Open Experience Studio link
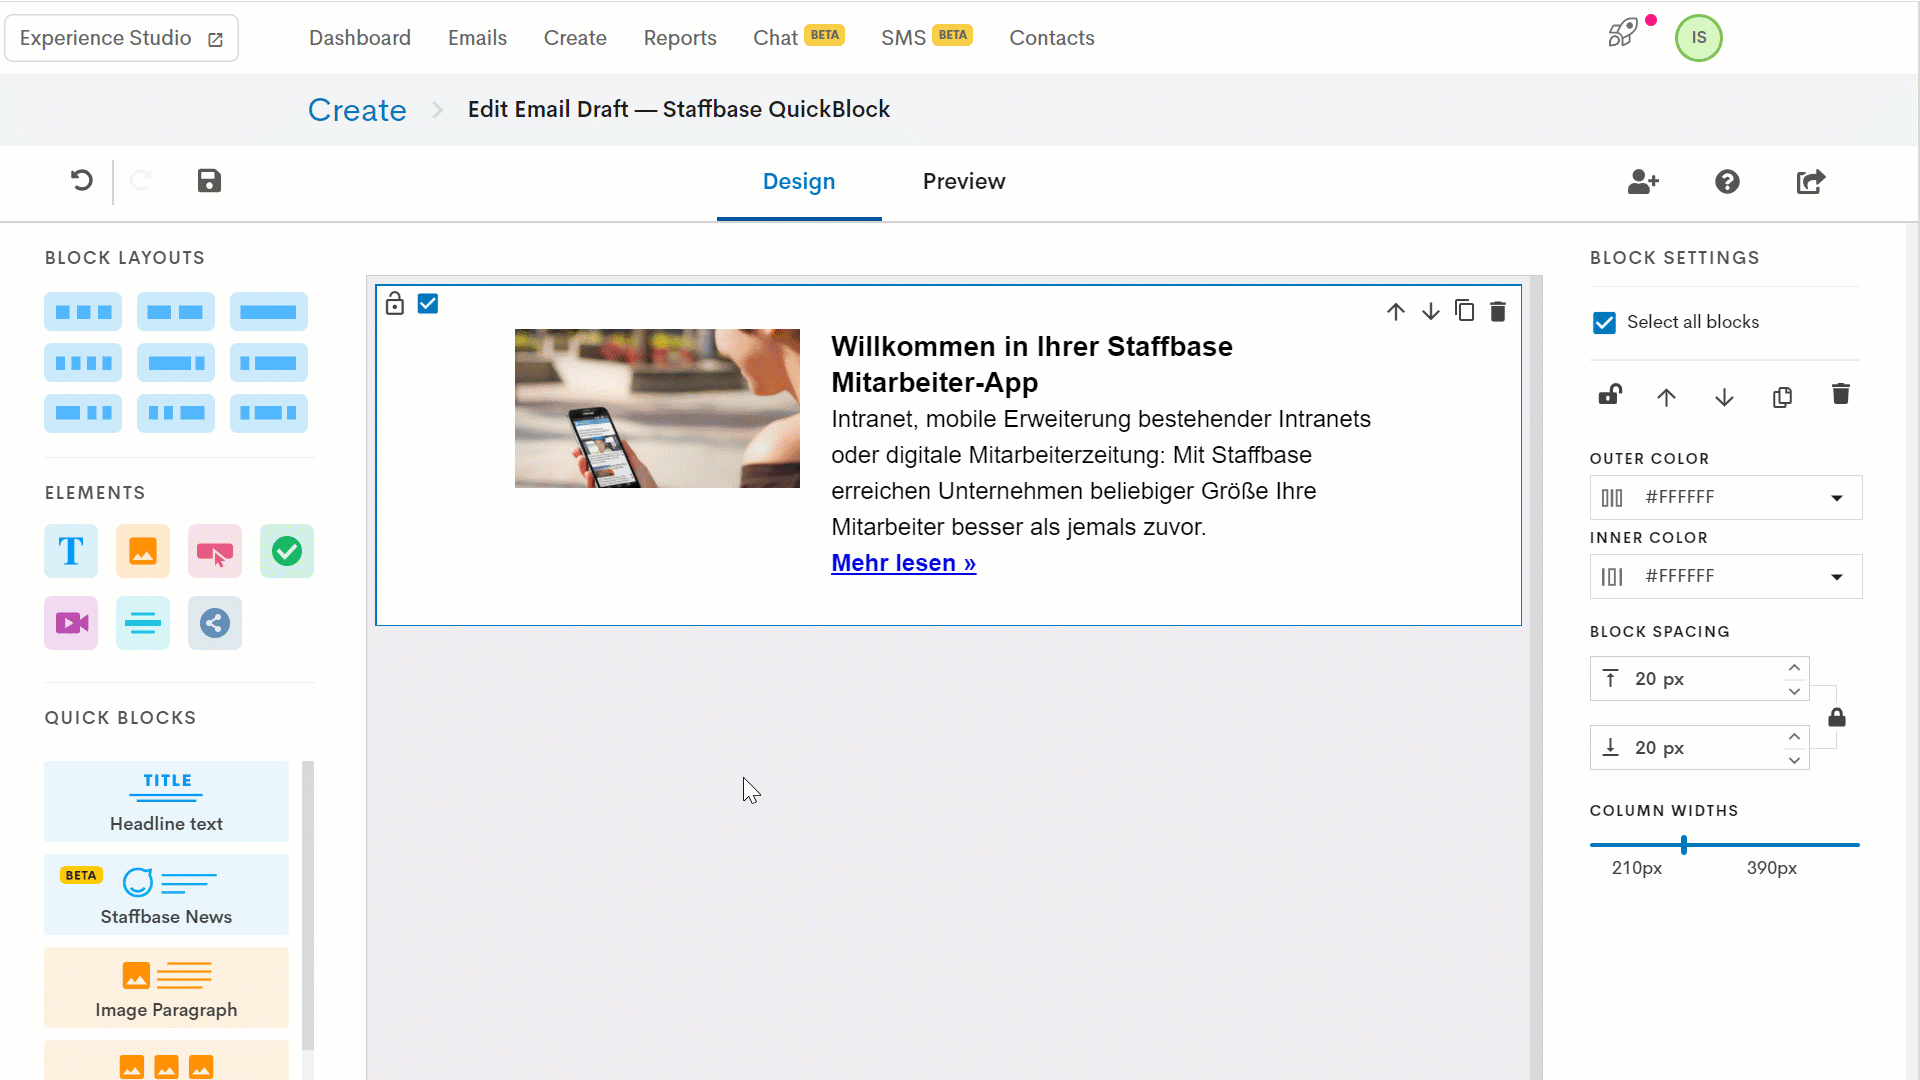 121,38
